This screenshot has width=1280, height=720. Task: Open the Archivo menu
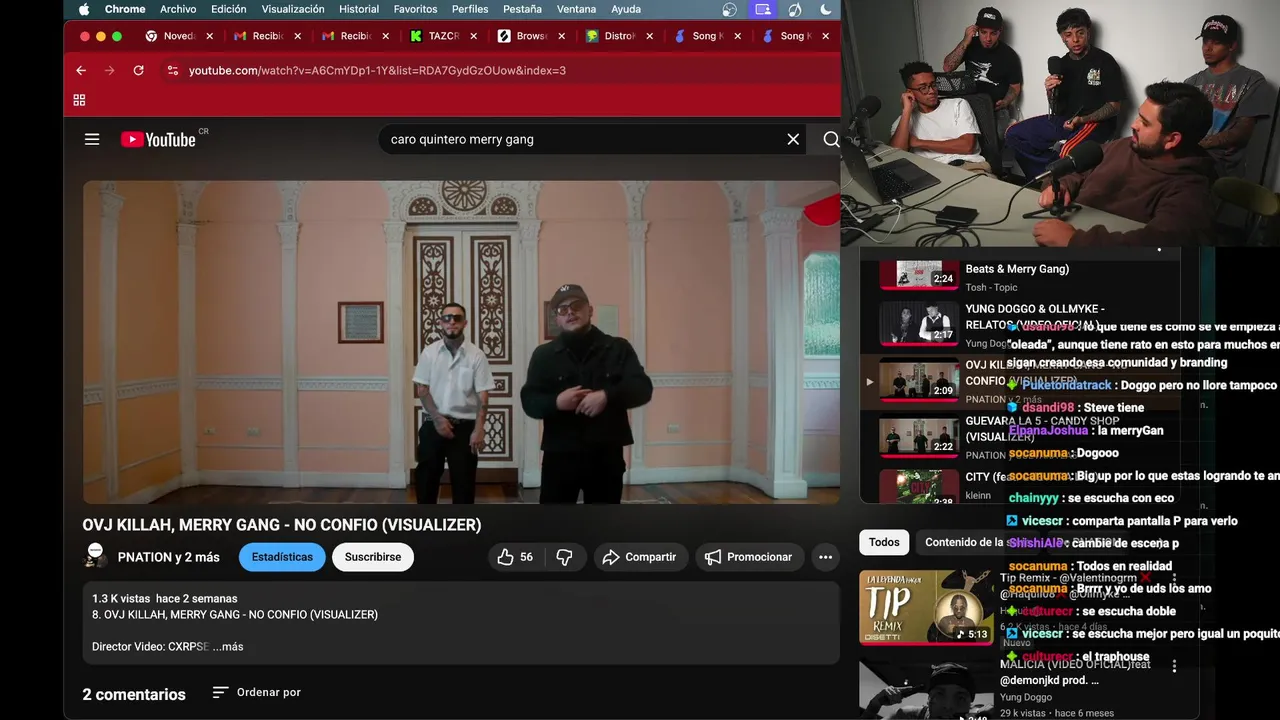pos(178,9)
